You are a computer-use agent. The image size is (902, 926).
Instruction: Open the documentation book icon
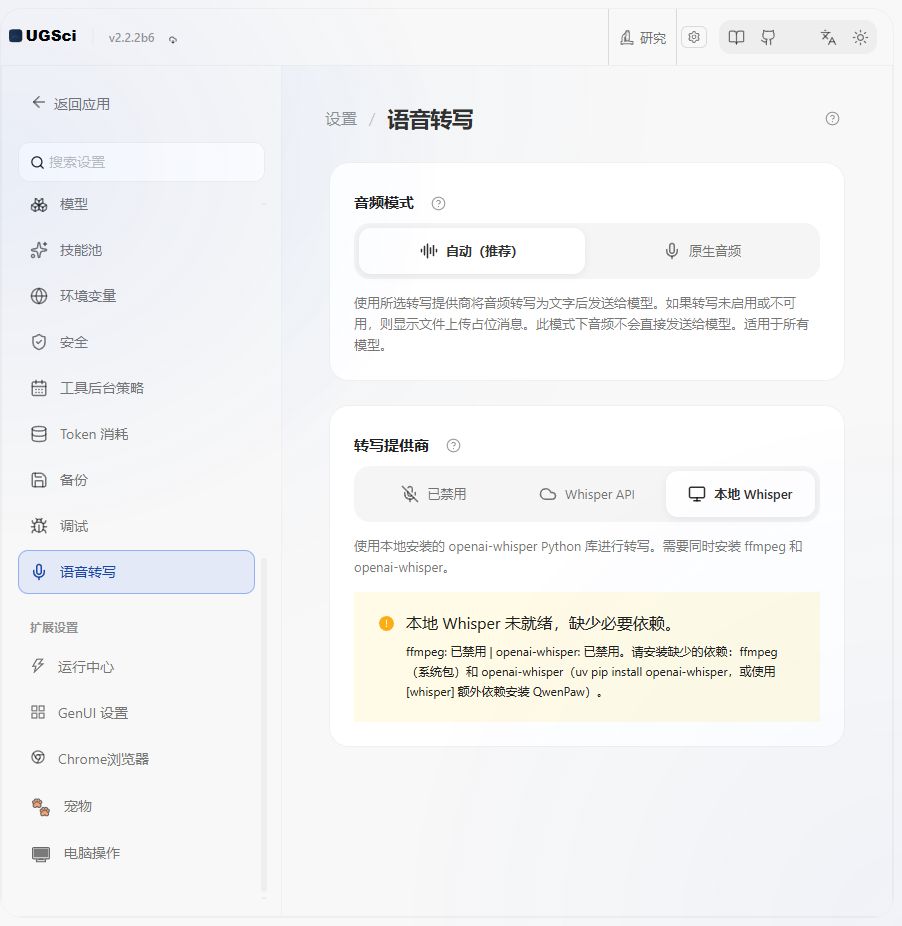pyautogui.click(x=736, y=38)
